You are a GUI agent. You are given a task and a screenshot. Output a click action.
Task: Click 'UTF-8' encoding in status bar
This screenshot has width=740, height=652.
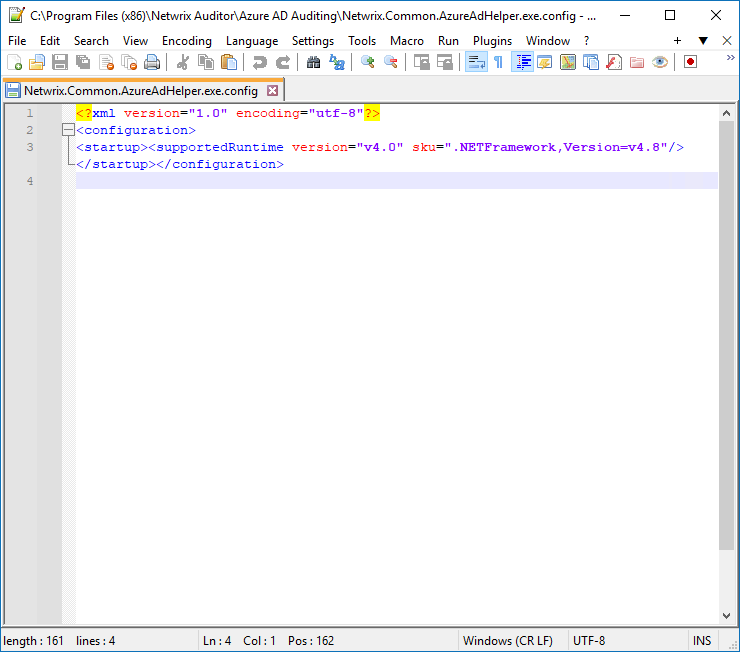589,641
